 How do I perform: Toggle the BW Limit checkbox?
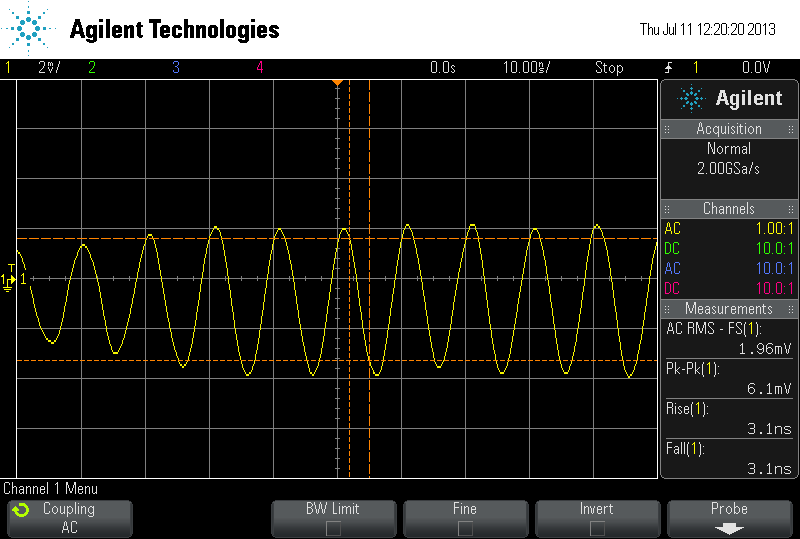point(333,528)
